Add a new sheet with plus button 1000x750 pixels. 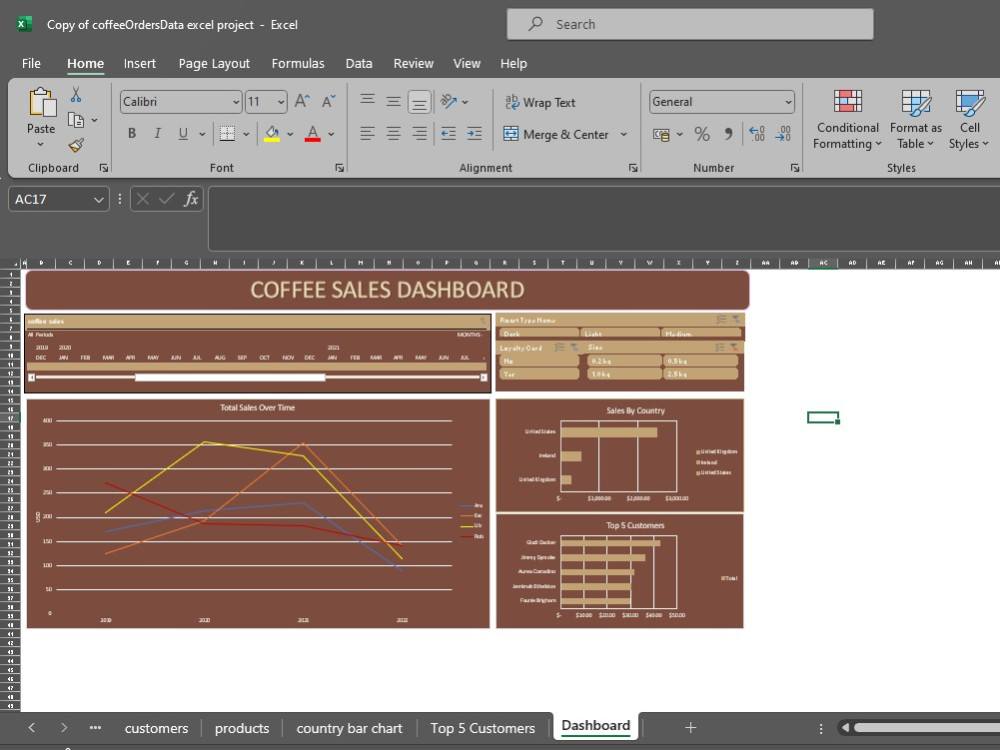click(690, 728)
